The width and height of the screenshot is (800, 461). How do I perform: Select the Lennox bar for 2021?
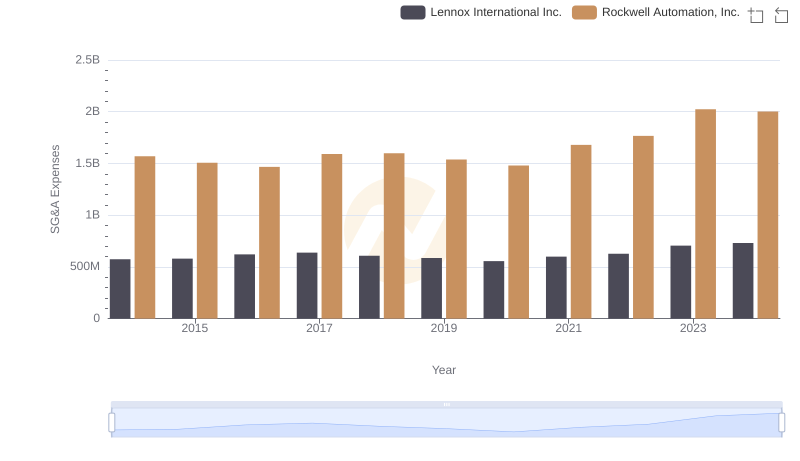(x=556, y=288)
